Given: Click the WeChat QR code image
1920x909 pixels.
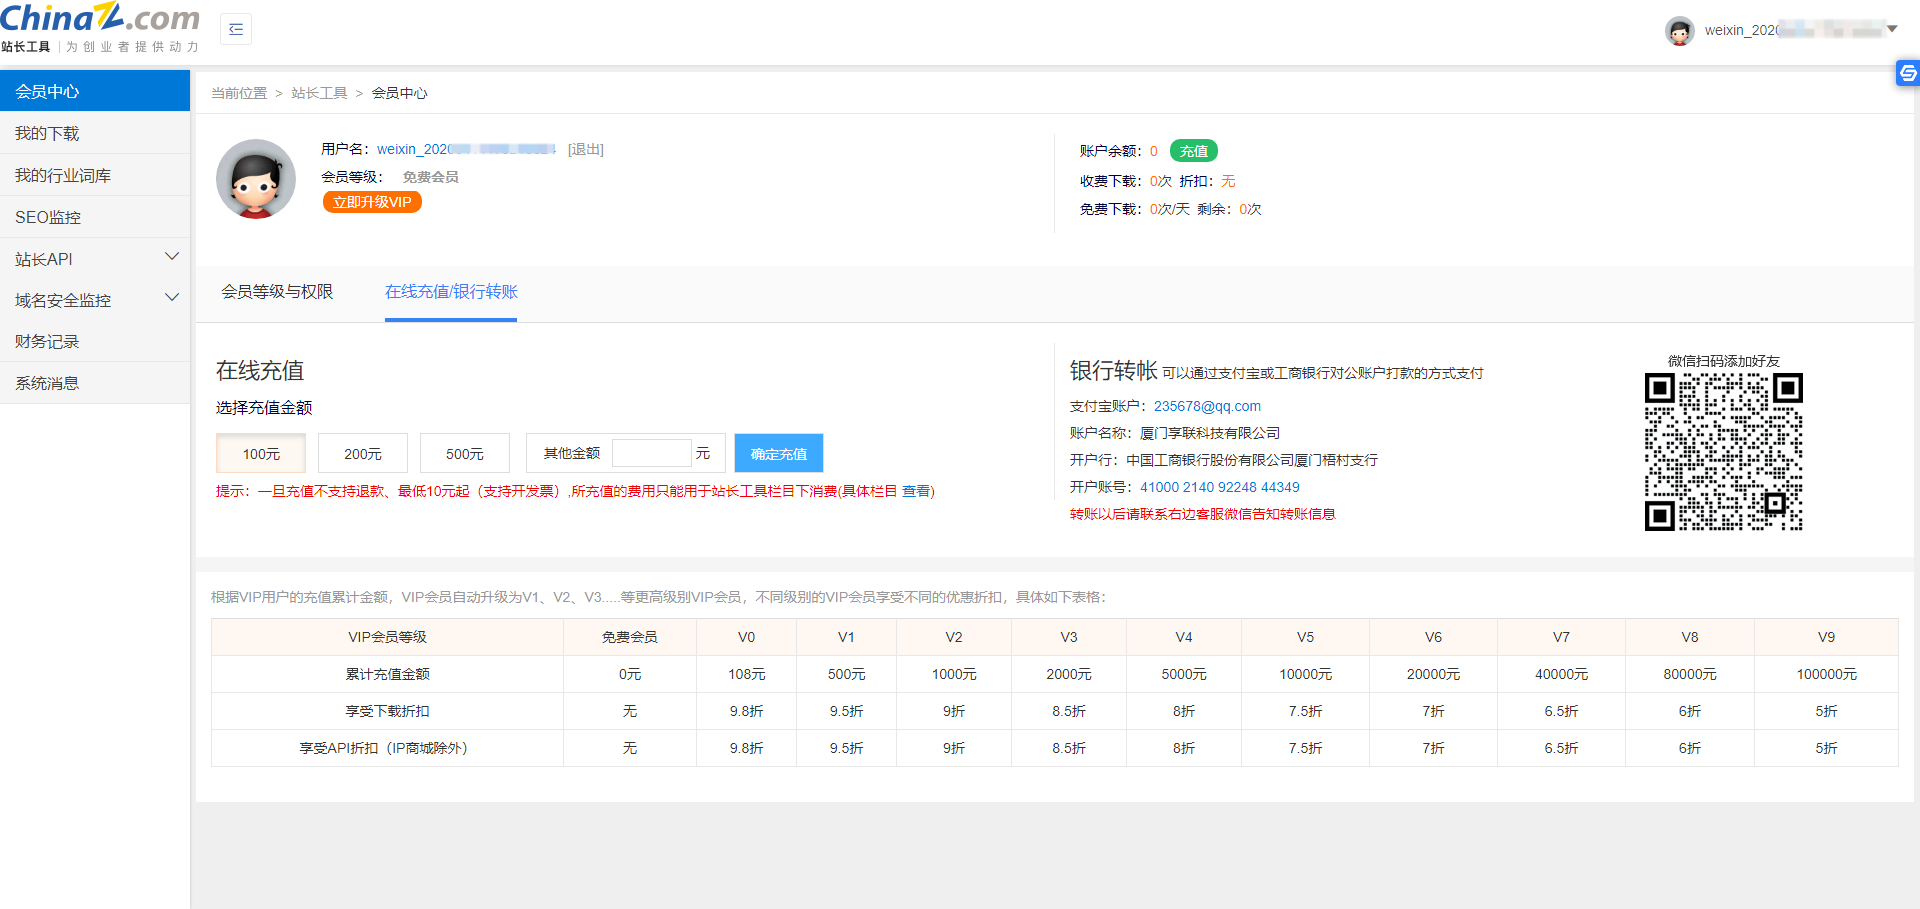Looking at the screenshot, I should click(x=1724, y=451).
